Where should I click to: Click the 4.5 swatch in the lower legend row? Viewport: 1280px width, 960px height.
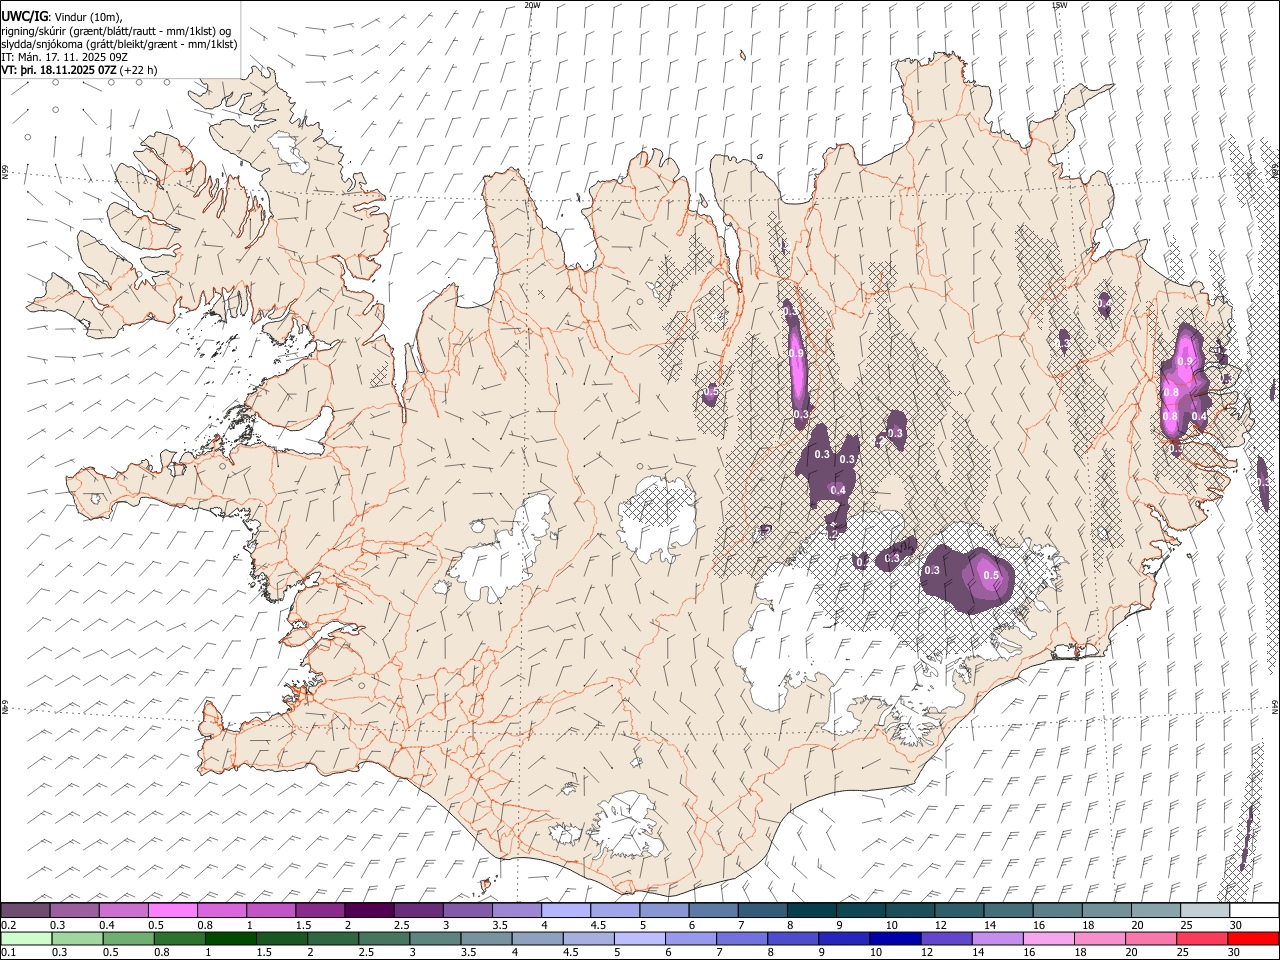[587, 938]
